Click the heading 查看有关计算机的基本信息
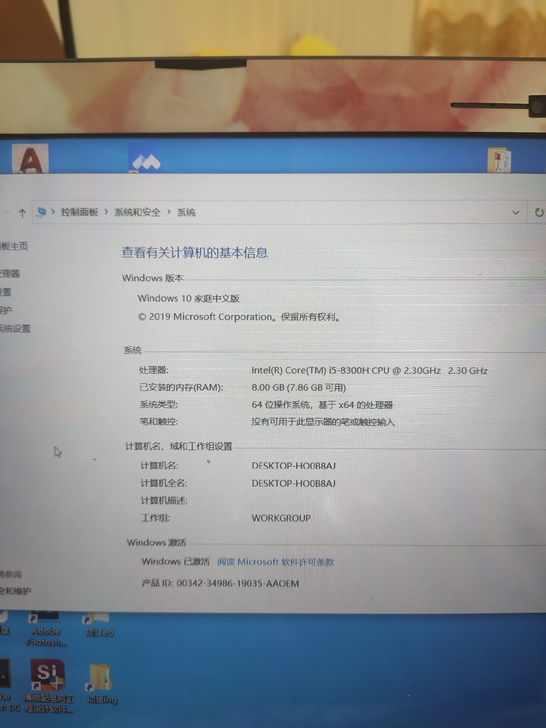 (195, 253)
